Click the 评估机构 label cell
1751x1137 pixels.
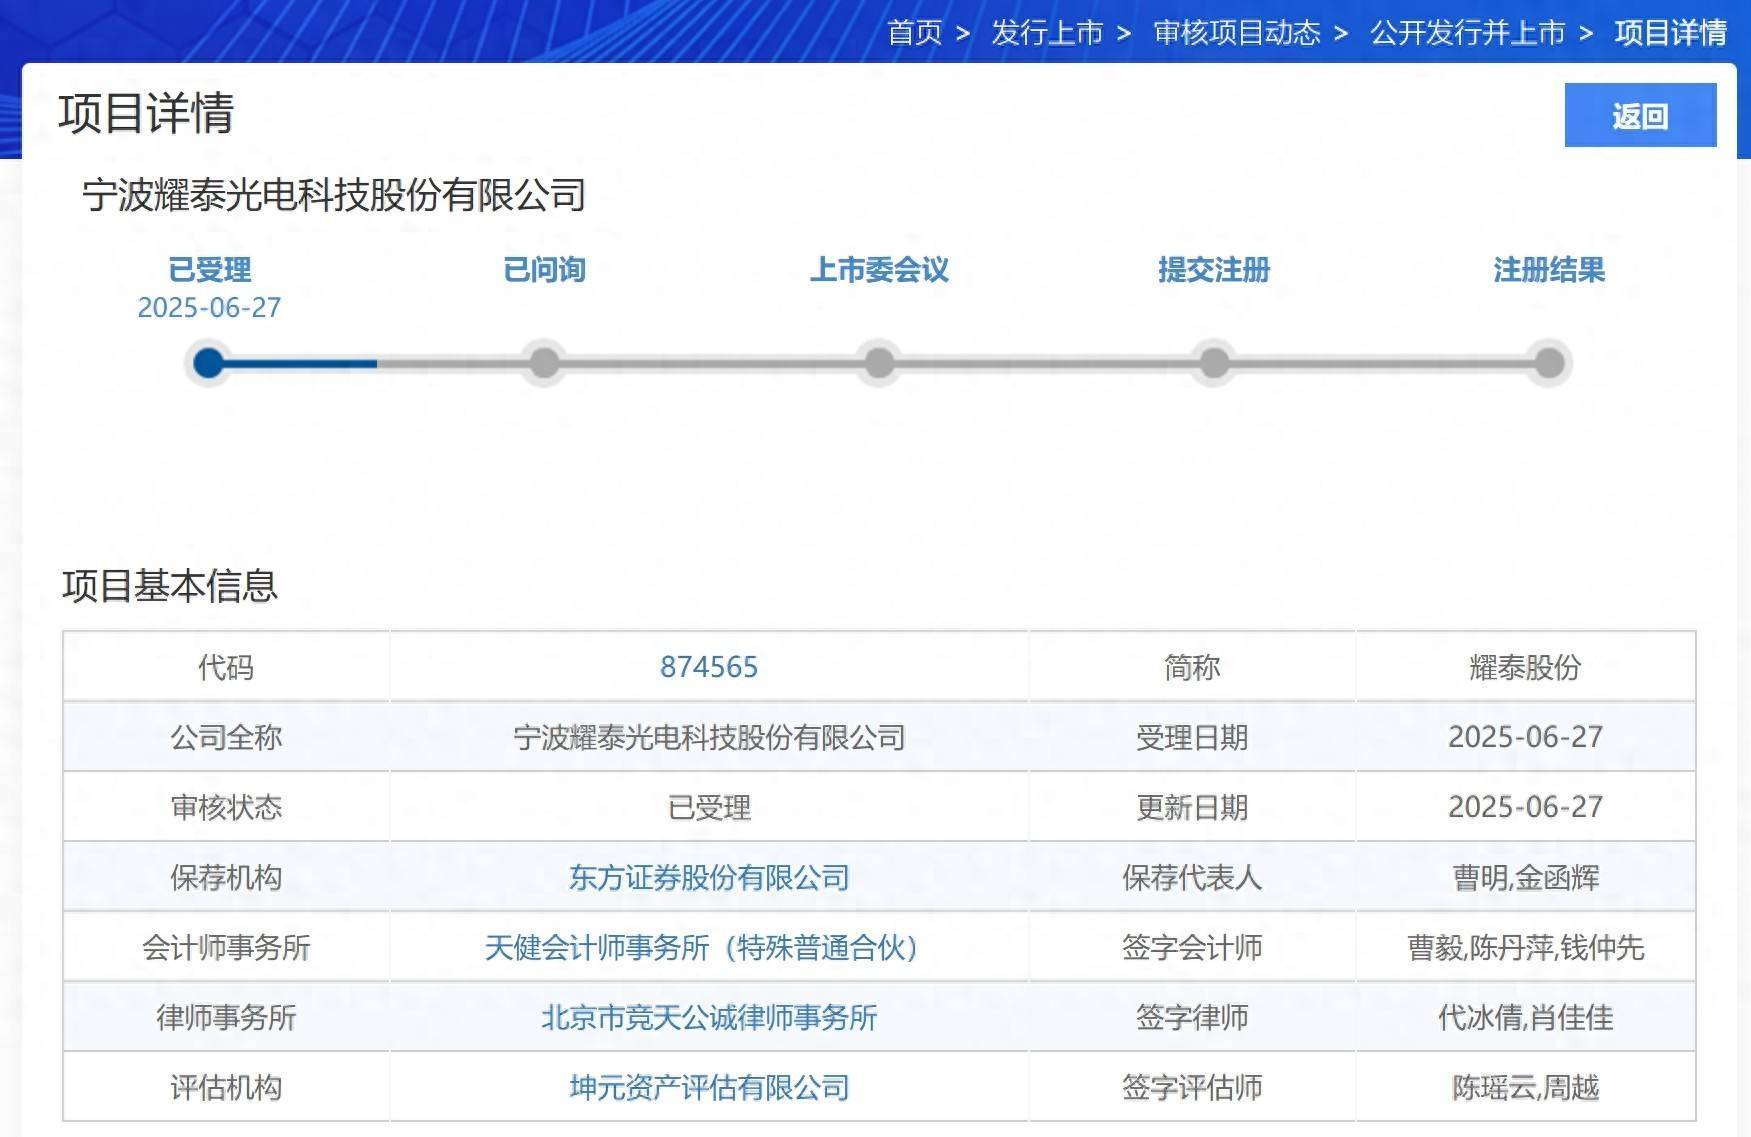point(226,1087)
